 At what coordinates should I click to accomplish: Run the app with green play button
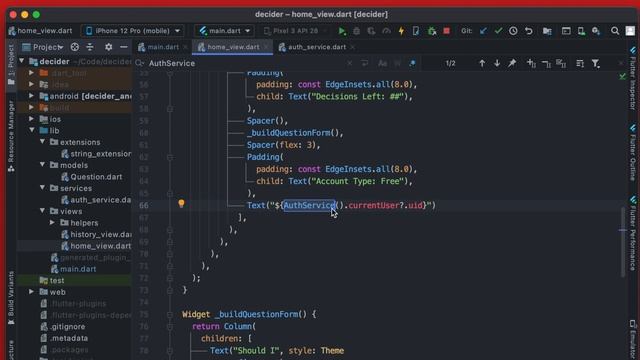(342, 31)
